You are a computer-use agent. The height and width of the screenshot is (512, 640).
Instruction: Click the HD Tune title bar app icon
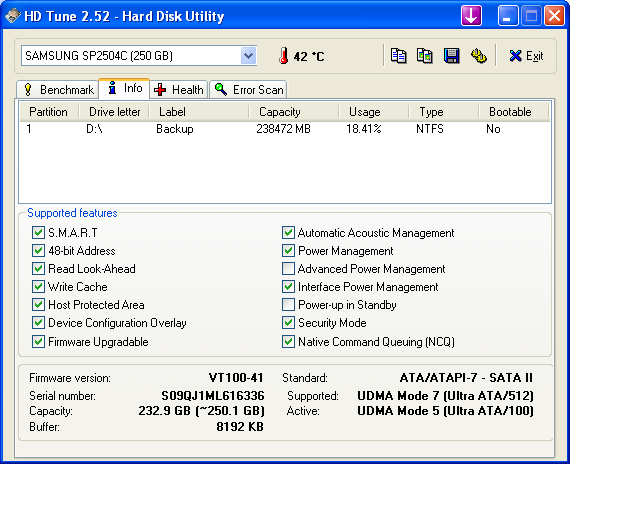pos(12,16)
